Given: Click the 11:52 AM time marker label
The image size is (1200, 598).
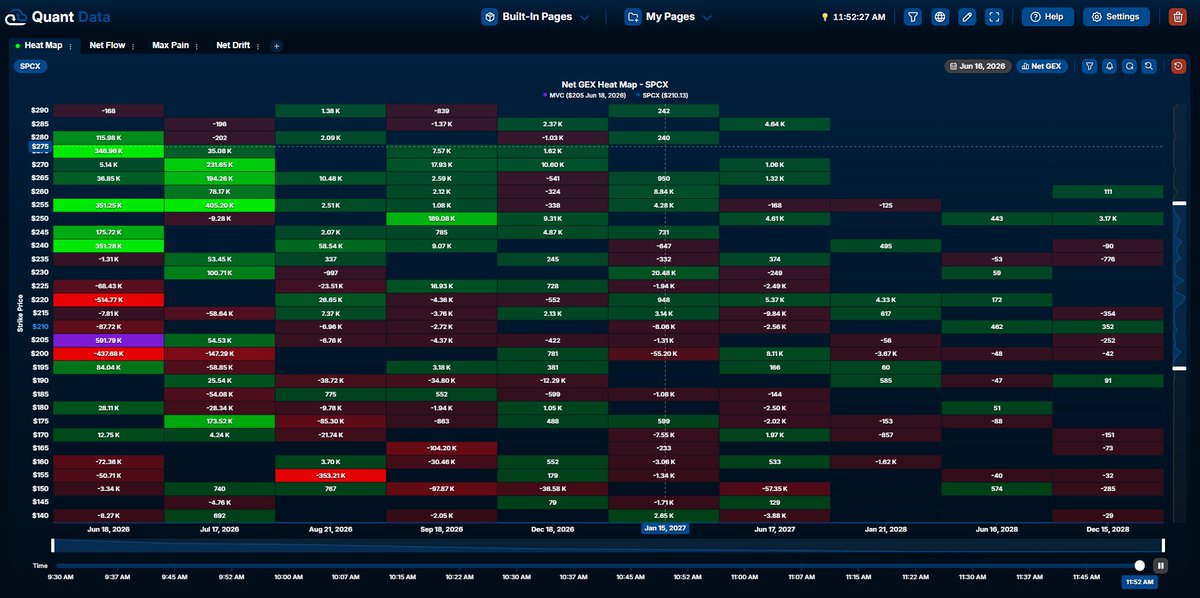Looking at the screenshot, I should click(1140, 582).
